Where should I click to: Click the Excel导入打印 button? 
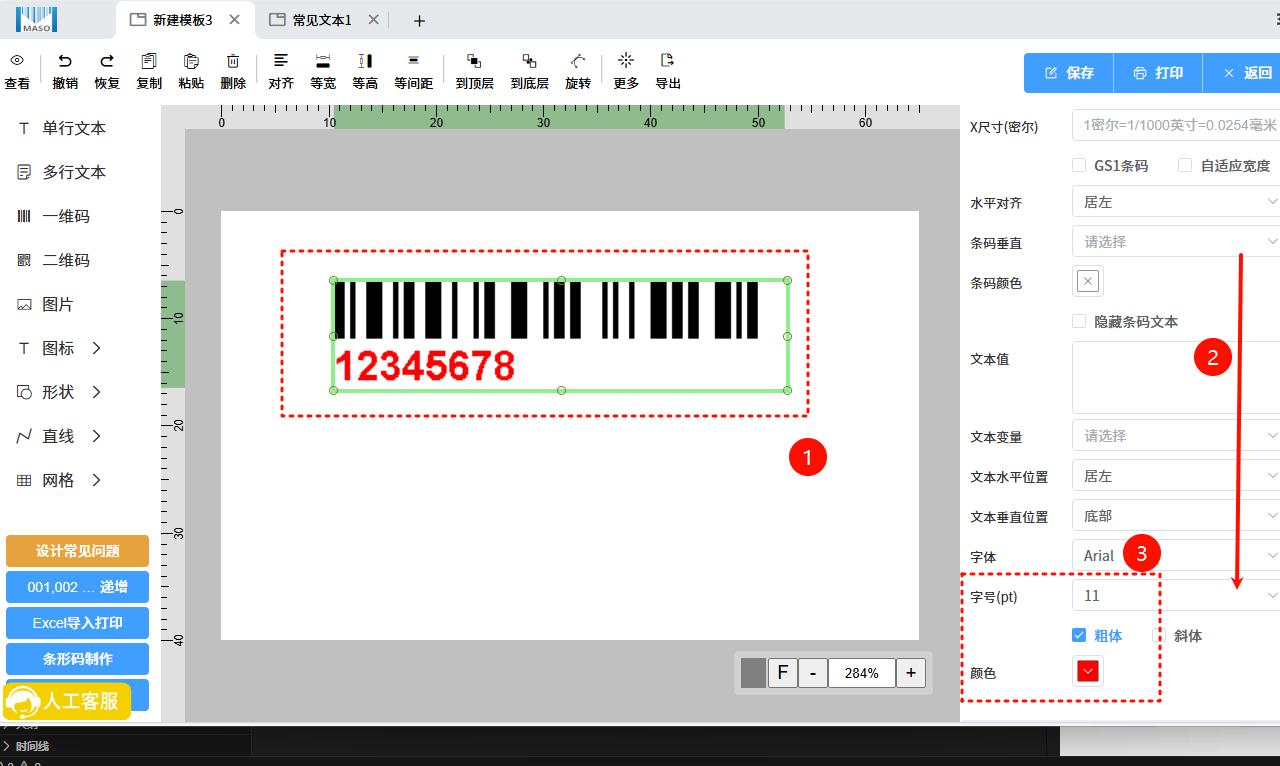pos(77,622)
